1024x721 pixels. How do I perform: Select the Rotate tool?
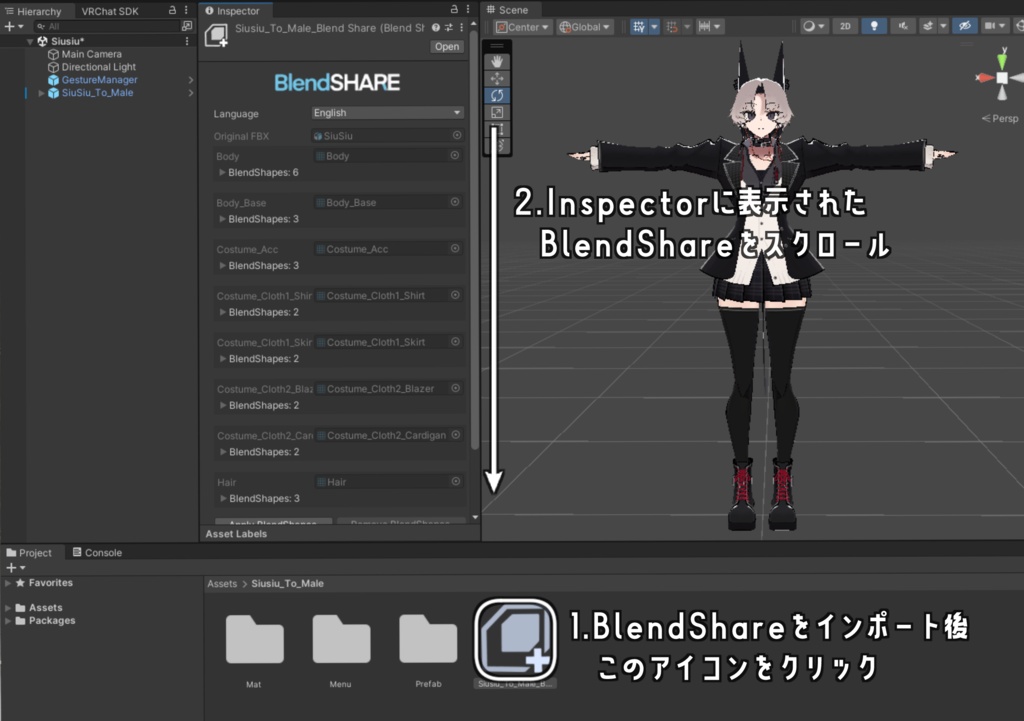(x=497, y=95)
